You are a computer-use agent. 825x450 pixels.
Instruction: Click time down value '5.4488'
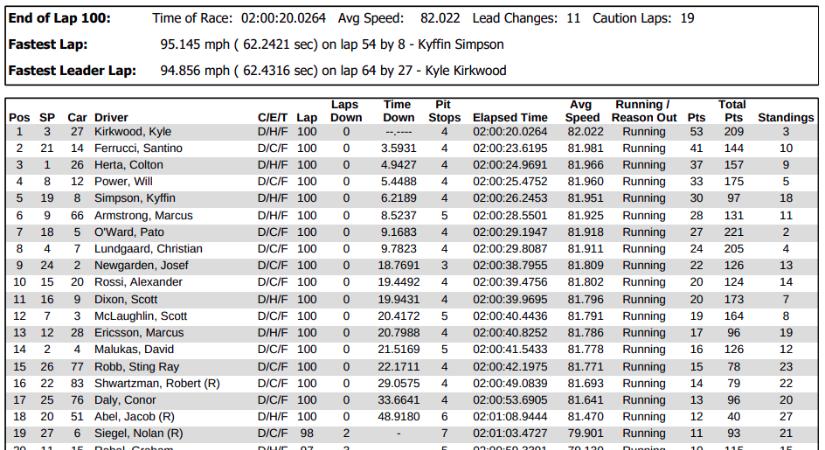399,182
